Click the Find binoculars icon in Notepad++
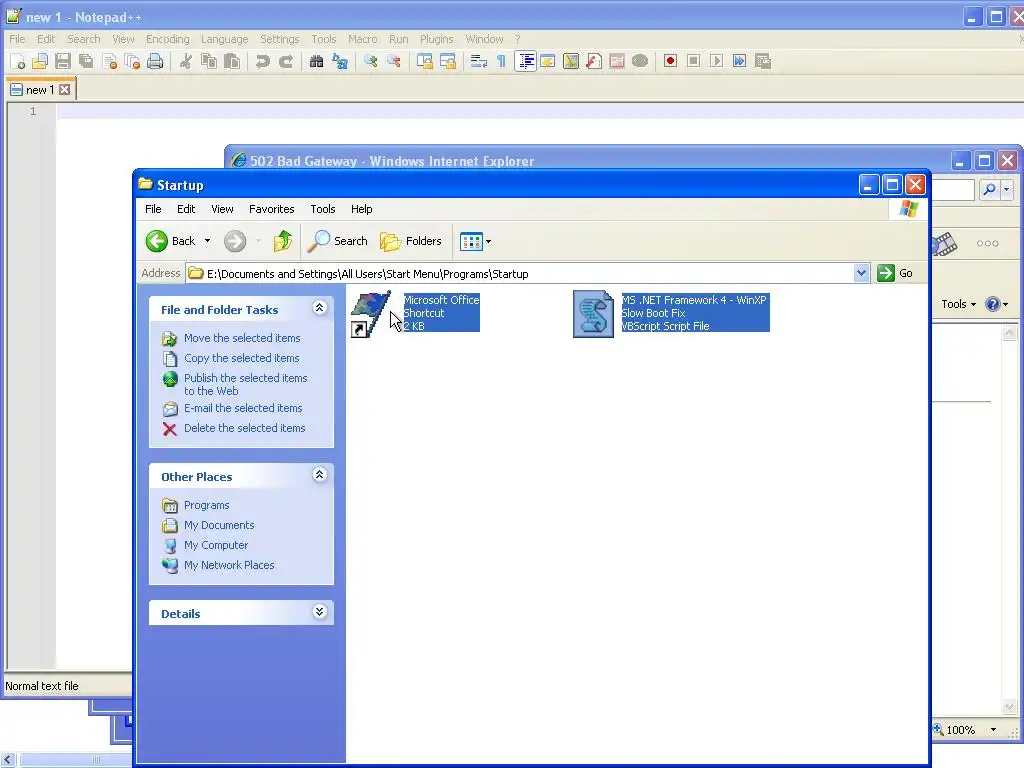Viewport: 1024px width, 768px height. (x=317, y=61)
